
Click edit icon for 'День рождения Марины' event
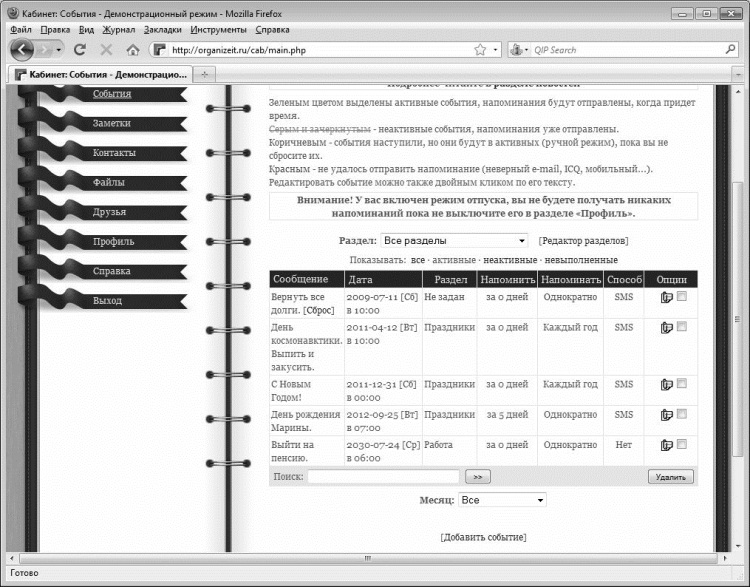666,415
